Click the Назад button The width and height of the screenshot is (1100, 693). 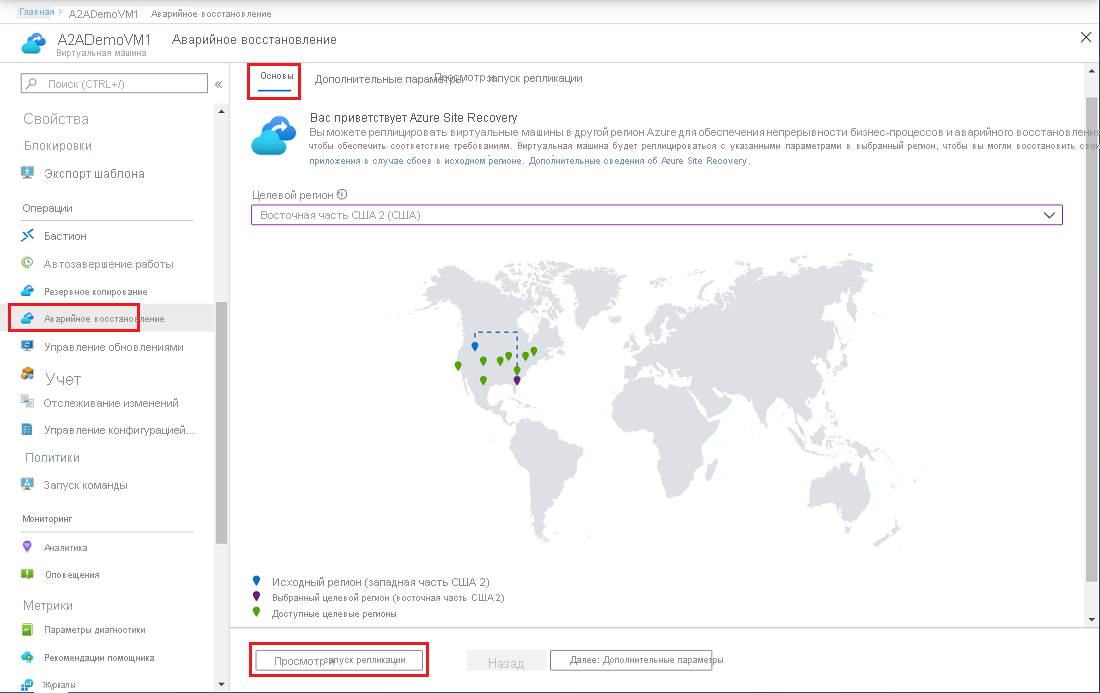coord(506,663)
